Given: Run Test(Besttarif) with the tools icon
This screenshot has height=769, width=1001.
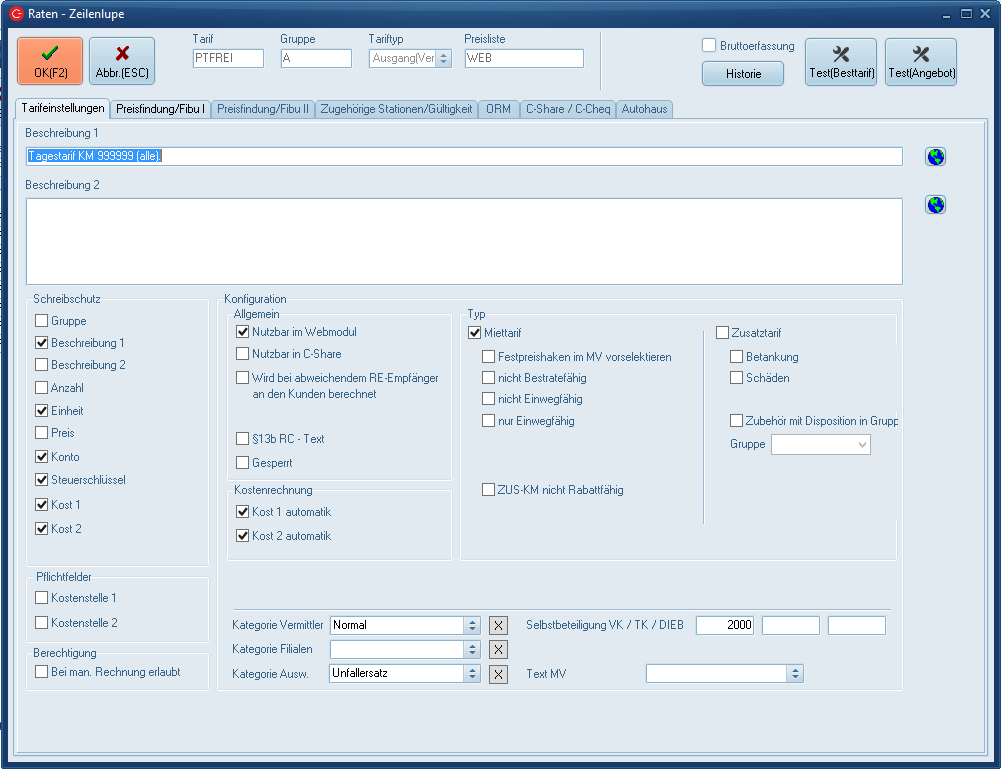Looking at the screenshot, I should [840, 62].
